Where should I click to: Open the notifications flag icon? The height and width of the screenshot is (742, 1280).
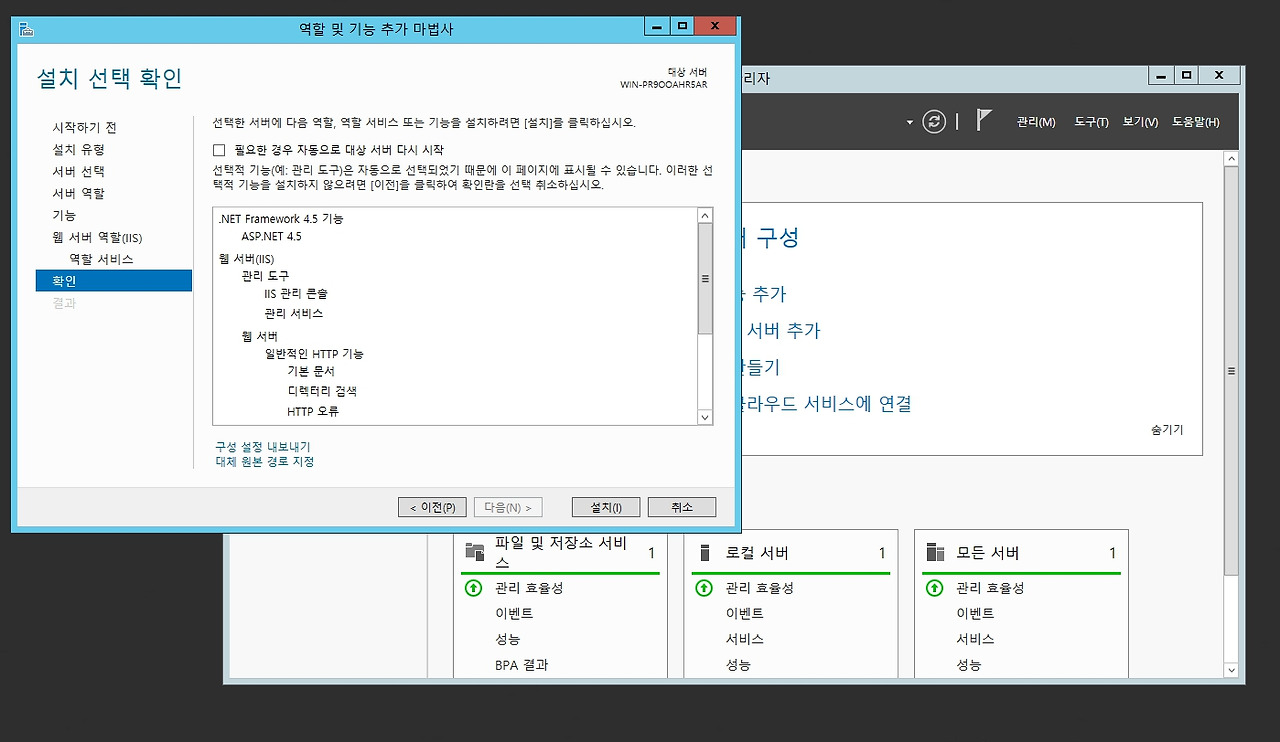tap(984, 121)
